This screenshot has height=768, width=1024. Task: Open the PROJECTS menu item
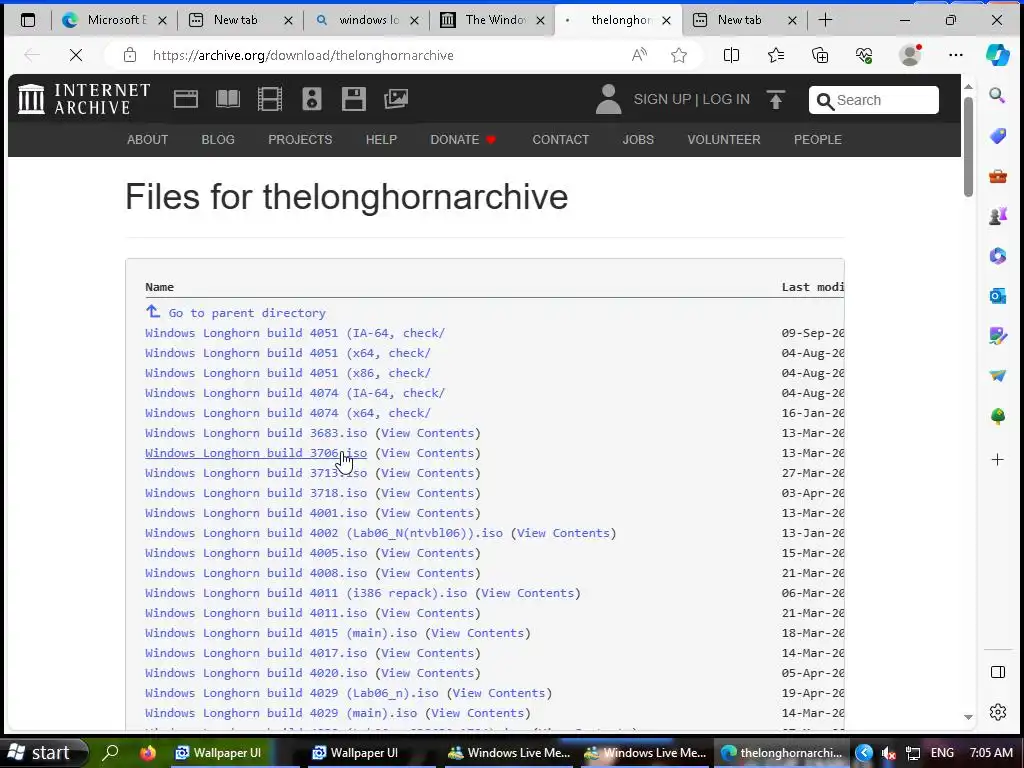(x=300, y=140)
